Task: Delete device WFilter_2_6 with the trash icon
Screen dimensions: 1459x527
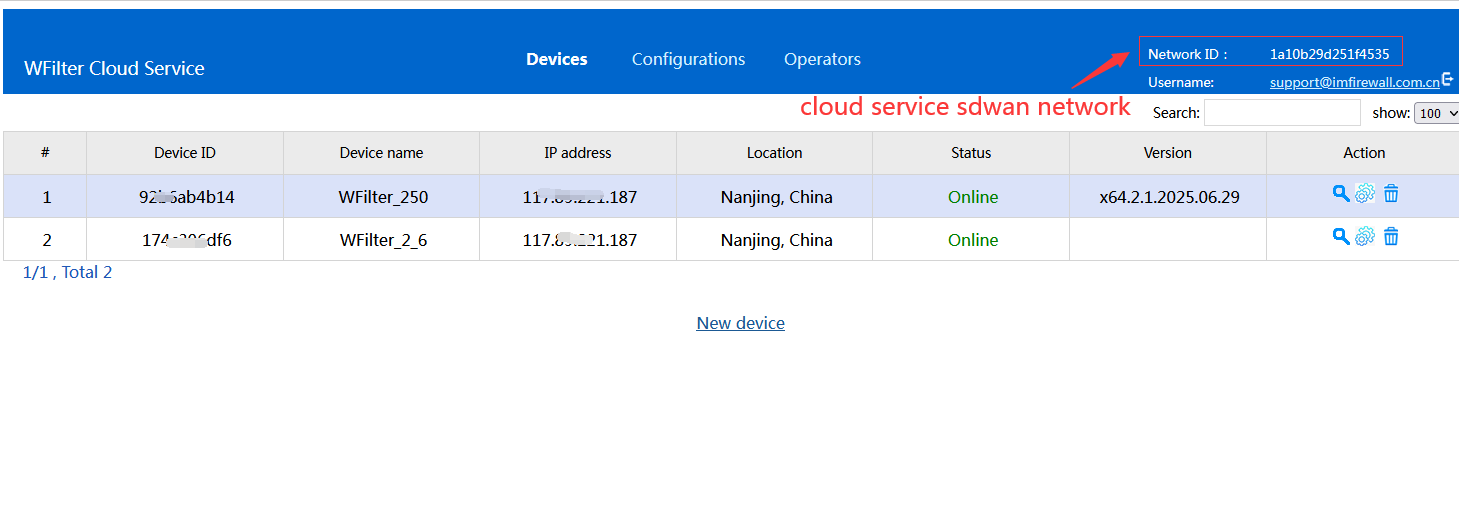Action: [x=1391, y=237]
